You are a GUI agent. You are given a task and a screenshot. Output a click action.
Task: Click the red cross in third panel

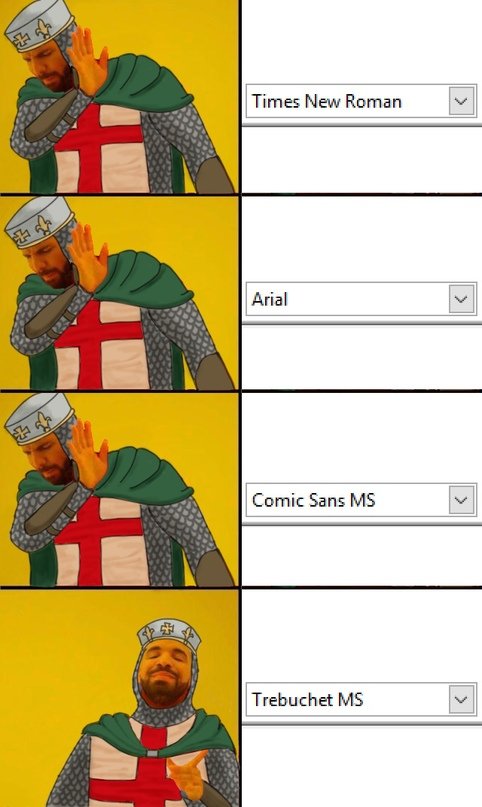click(x=100, y=540)
